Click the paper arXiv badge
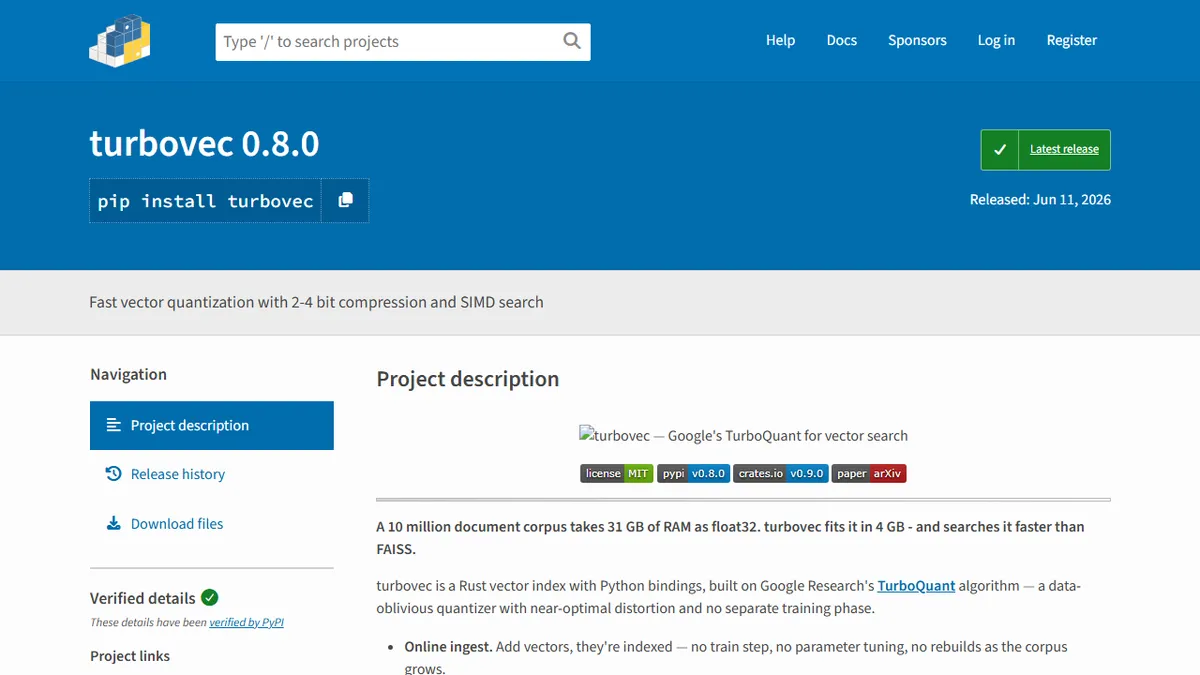Image resolution: width=1200 pixels, height=675 pixels. 869,473
